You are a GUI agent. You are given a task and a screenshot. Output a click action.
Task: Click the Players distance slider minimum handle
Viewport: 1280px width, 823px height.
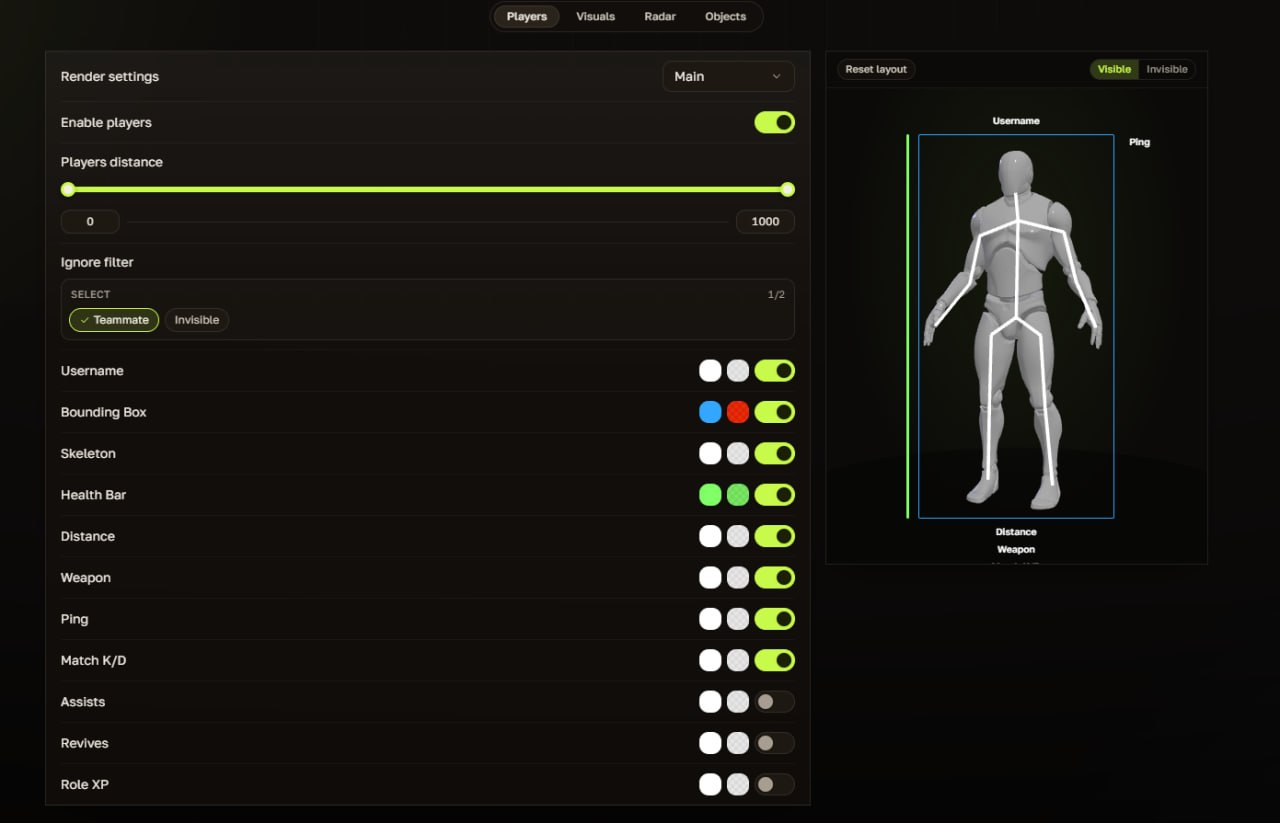tap(68, 190)
